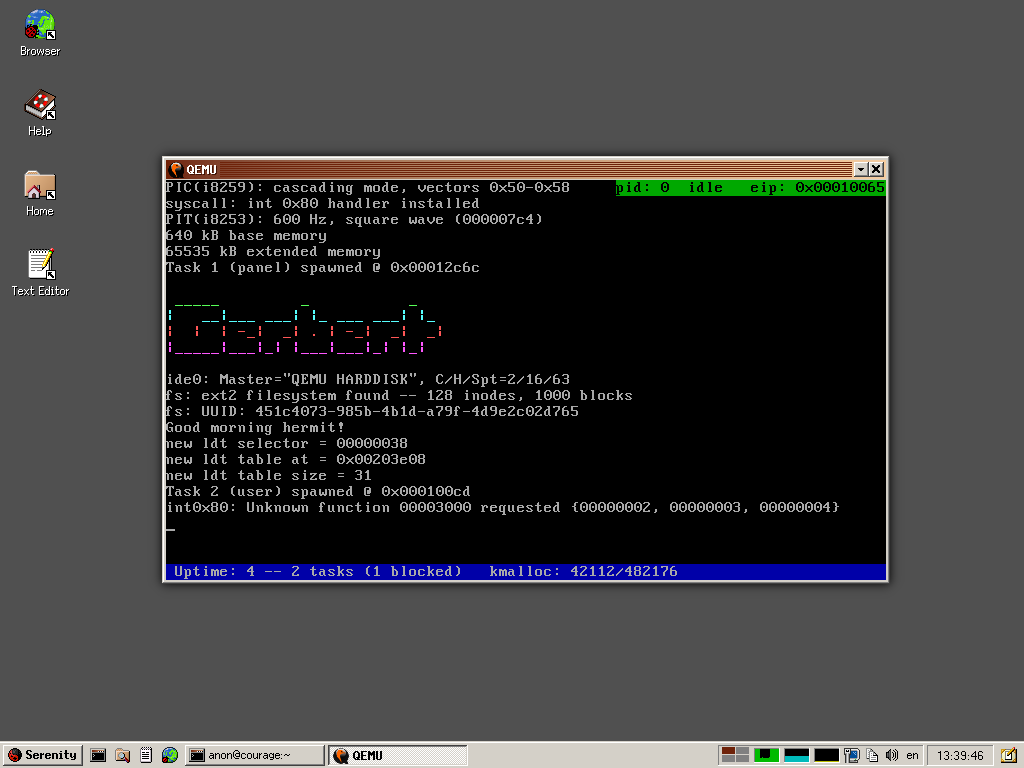This screenshot has width=1024, height=768.
Task: Open the Help desktop shortcut
Action: 40,113
